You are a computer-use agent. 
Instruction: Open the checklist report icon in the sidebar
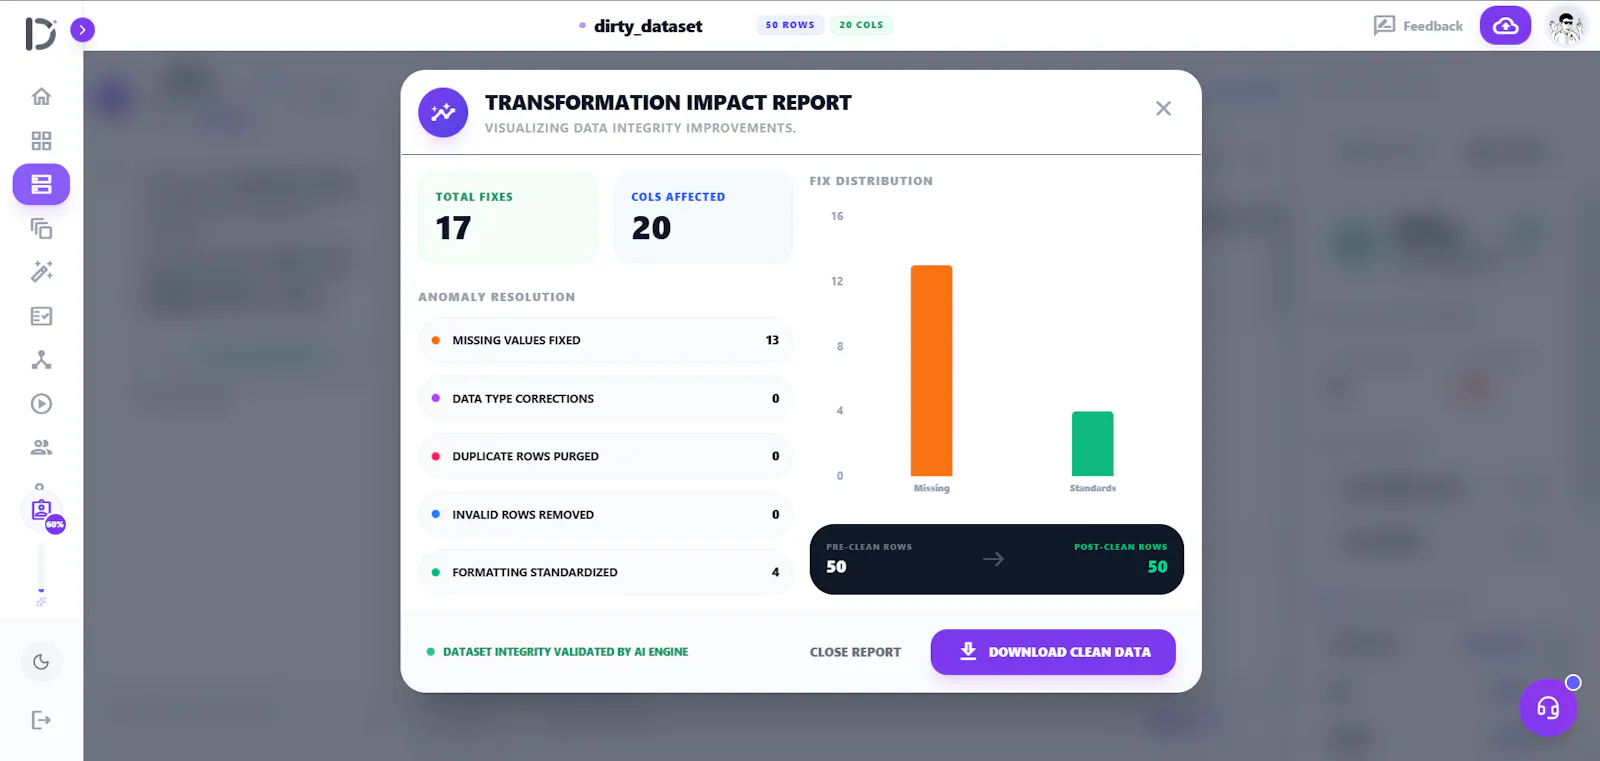pyautogui.click(x=41, y=316)
